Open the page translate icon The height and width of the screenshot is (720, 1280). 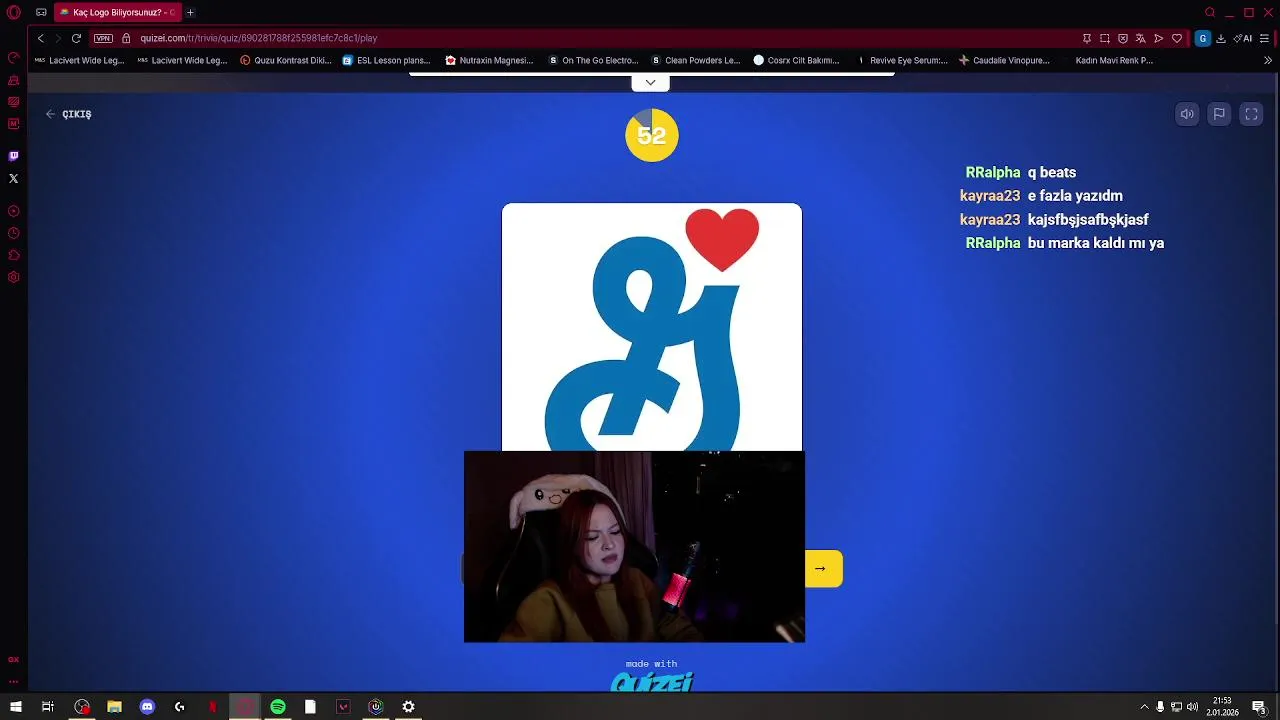click(x=1141, y=38)
